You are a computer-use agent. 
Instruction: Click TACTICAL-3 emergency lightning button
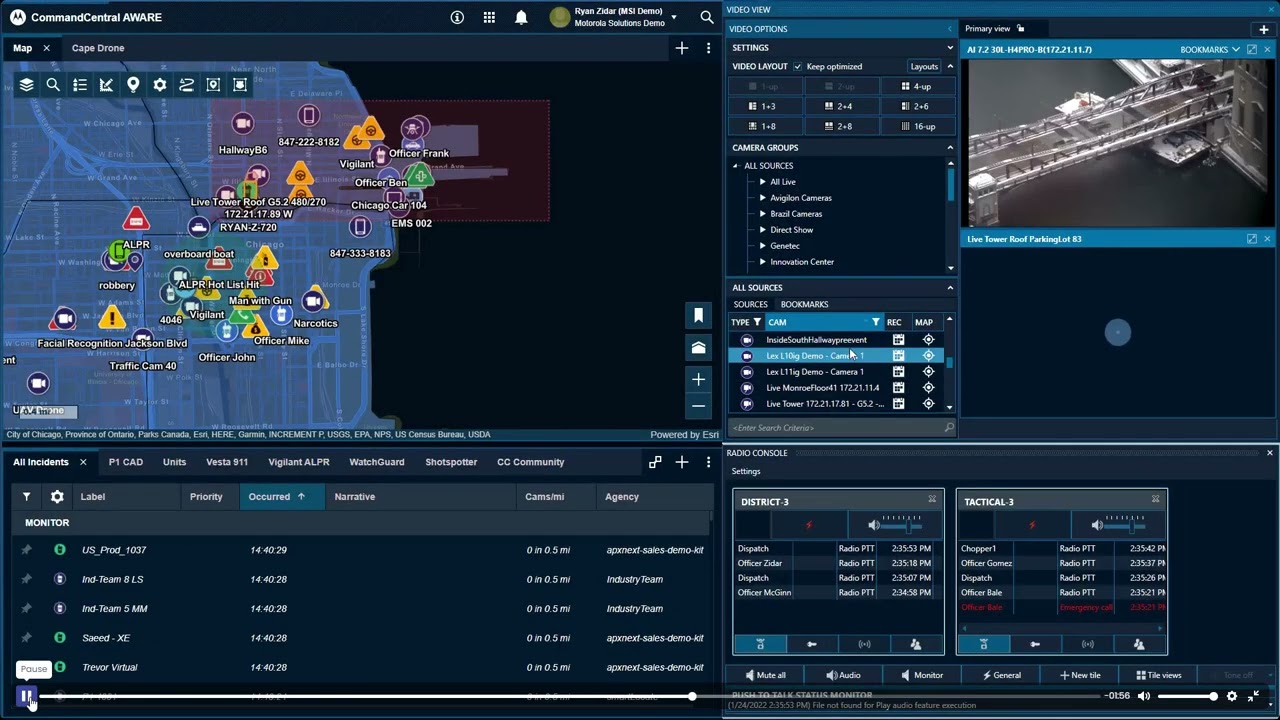click(x=1032, y=525)
